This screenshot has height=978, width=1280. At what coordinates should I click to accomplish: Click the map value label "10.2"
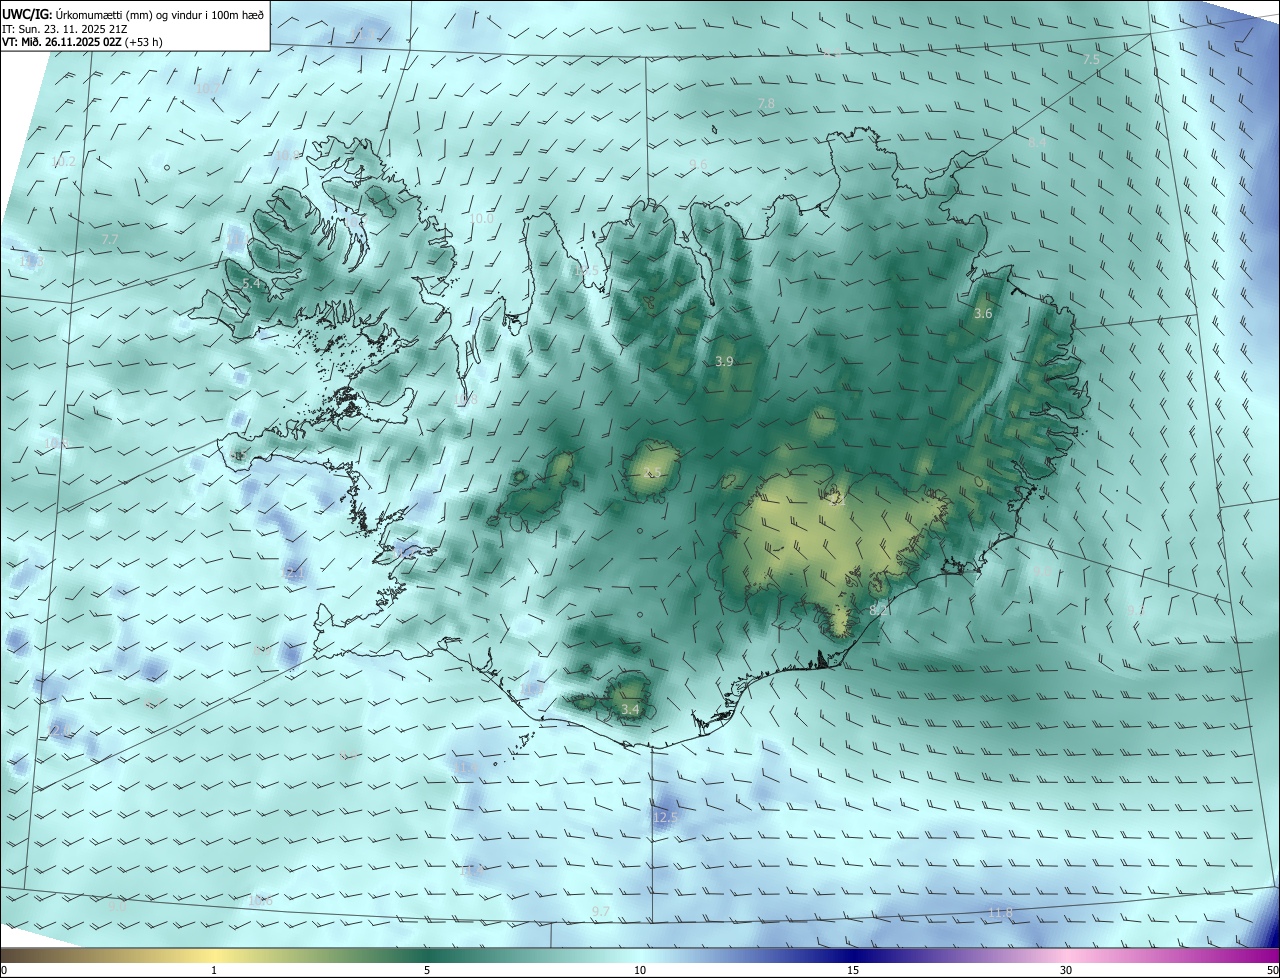tap(63, 162)
